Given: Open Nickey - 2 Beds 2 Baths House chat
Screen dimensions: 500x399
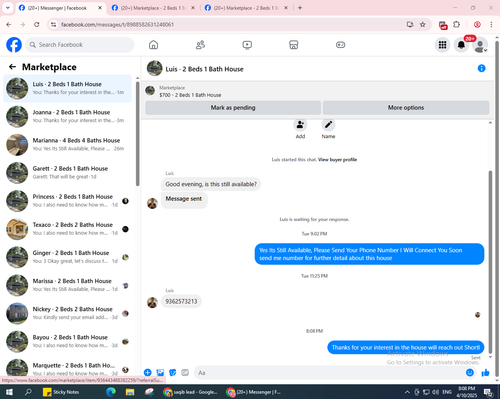Looking at the screenshot, I should pyautogui.click(x=67, y=313).
